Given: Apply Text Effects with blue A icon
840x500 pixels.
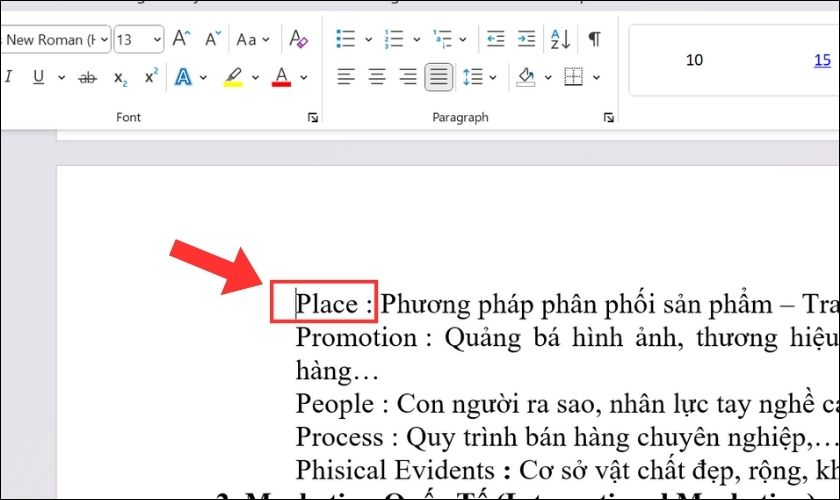Looking at the screenshot, I should coord(183,77).
